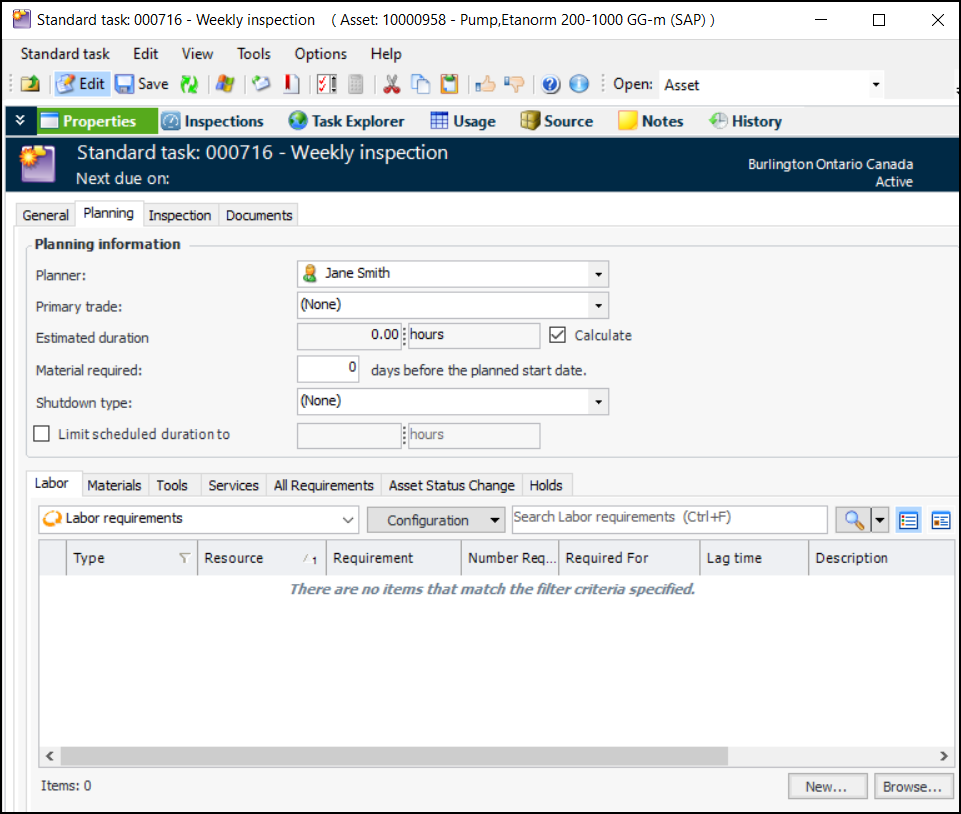This screenshot has width=961, height=814.
Task: Click the open folder toolbar icon
Action: [30, 84]
